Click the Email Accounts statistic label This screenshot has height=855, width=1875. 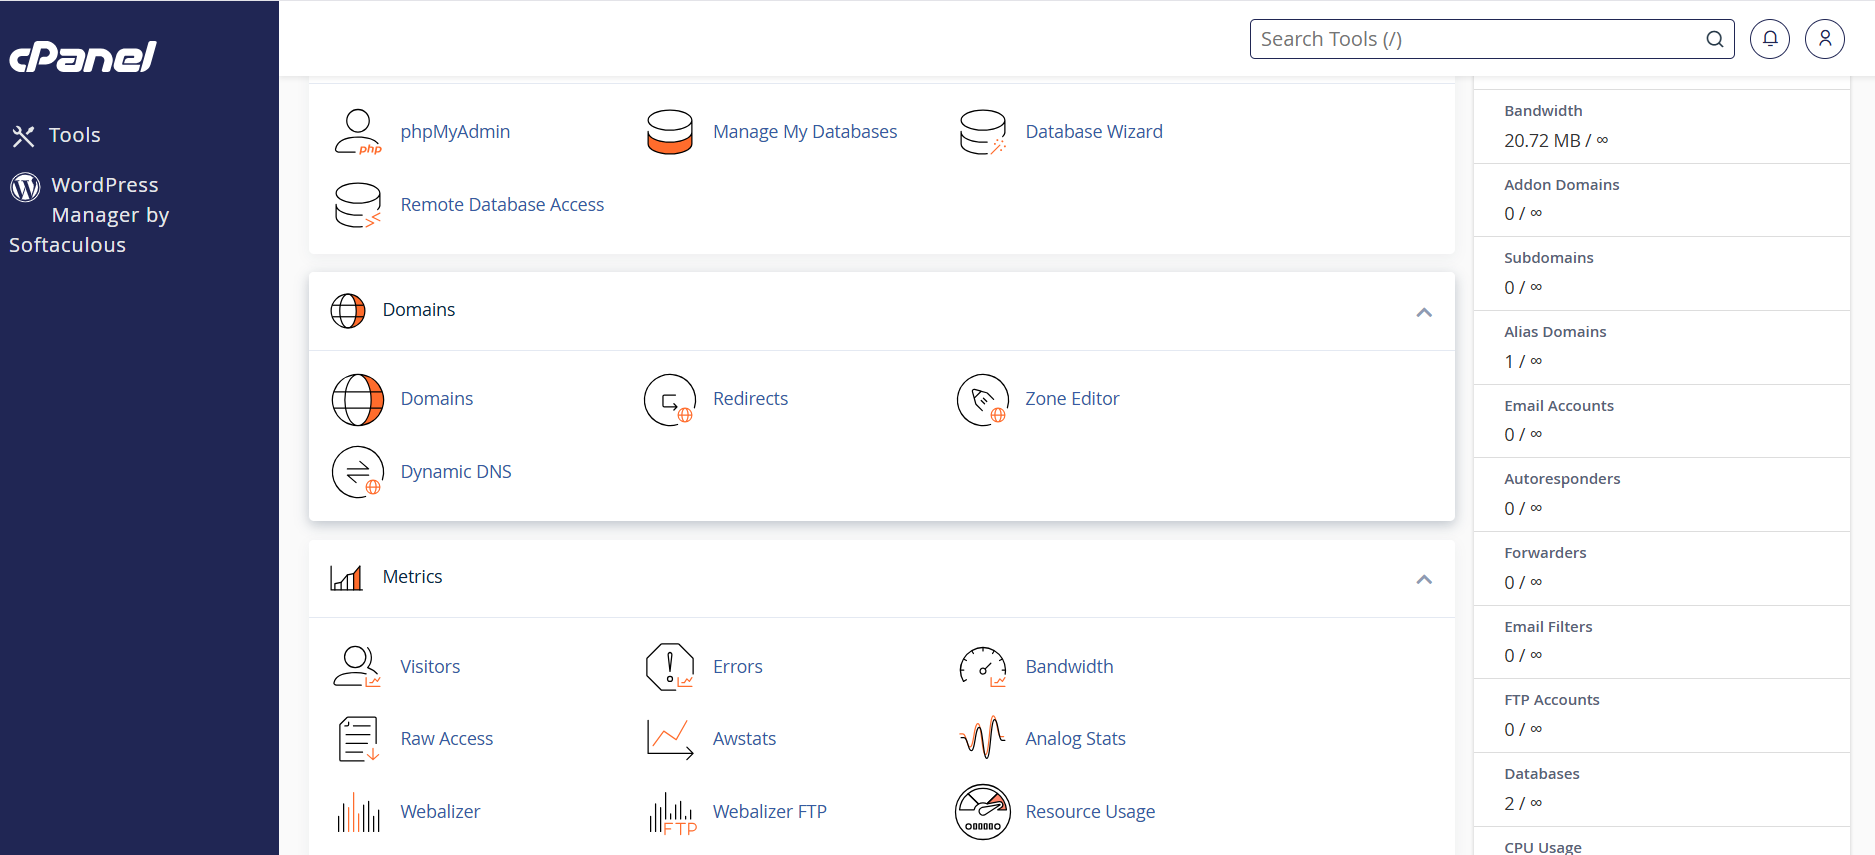[1559, 406]
